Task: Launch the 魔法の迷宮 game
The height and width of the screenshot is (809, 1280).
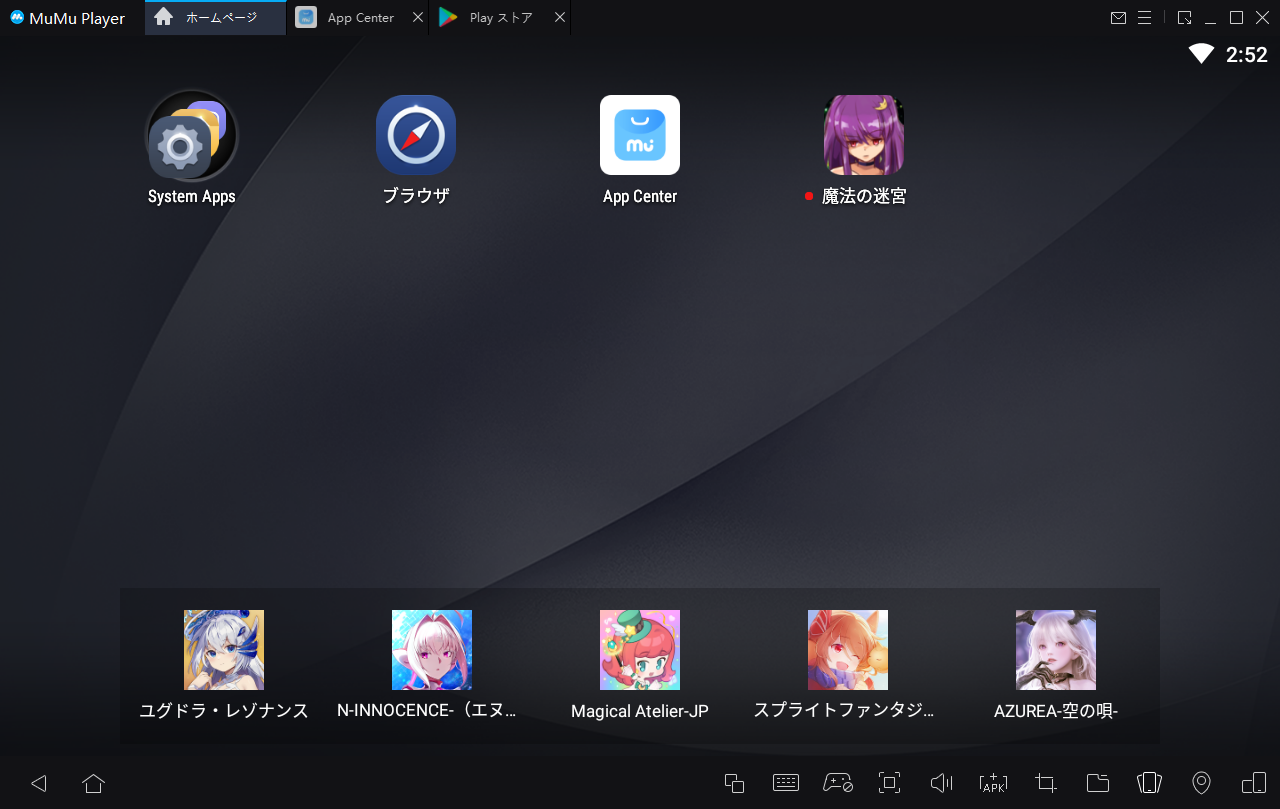Action: coord(864,135)
